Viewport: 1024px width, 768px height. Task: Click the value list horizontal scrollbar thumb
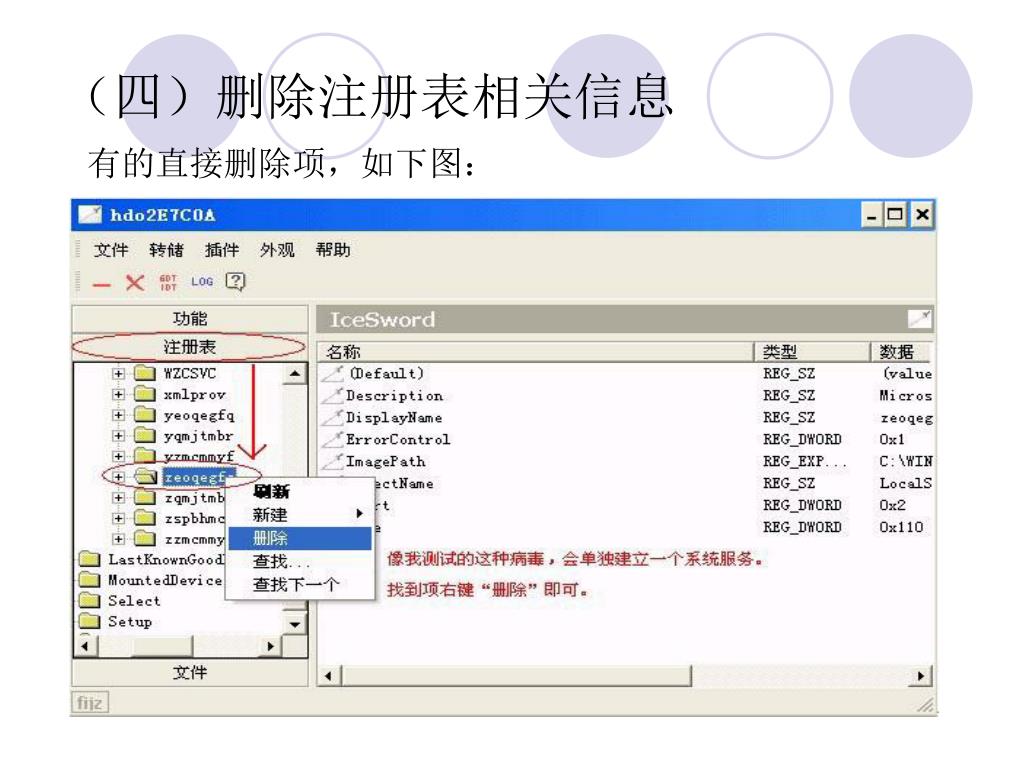click(516, 676)
